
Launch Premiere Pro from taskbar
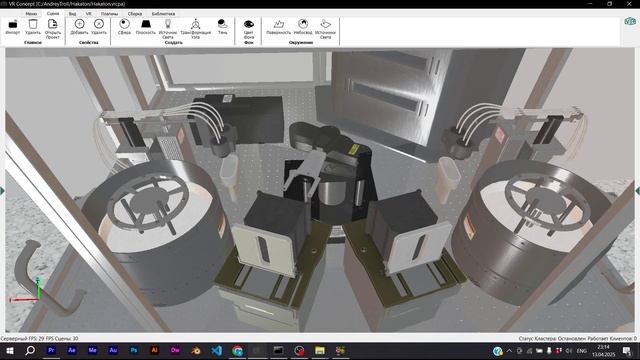51,351
